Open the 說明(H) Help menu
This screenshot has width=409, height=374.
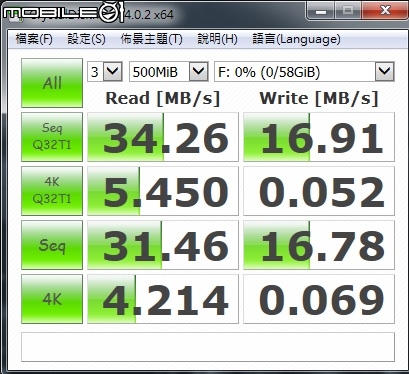[x=217, y=39]
